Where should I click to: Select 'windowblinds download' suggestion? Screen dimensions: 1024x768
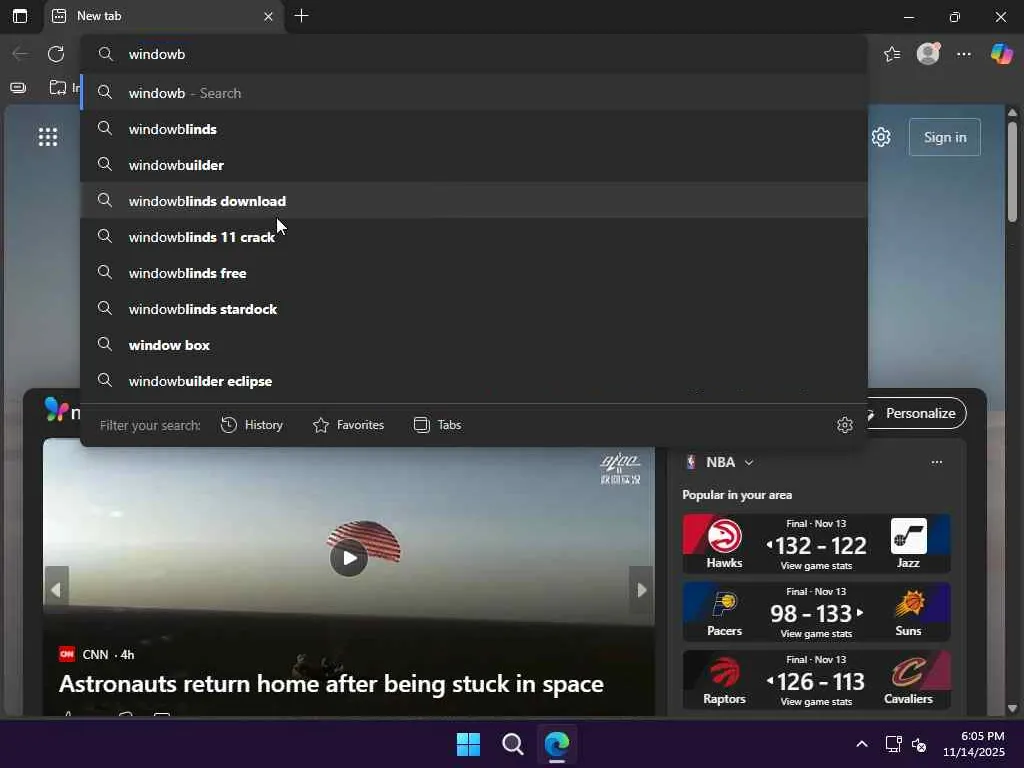pyautogui.click(x=474, y=200)
